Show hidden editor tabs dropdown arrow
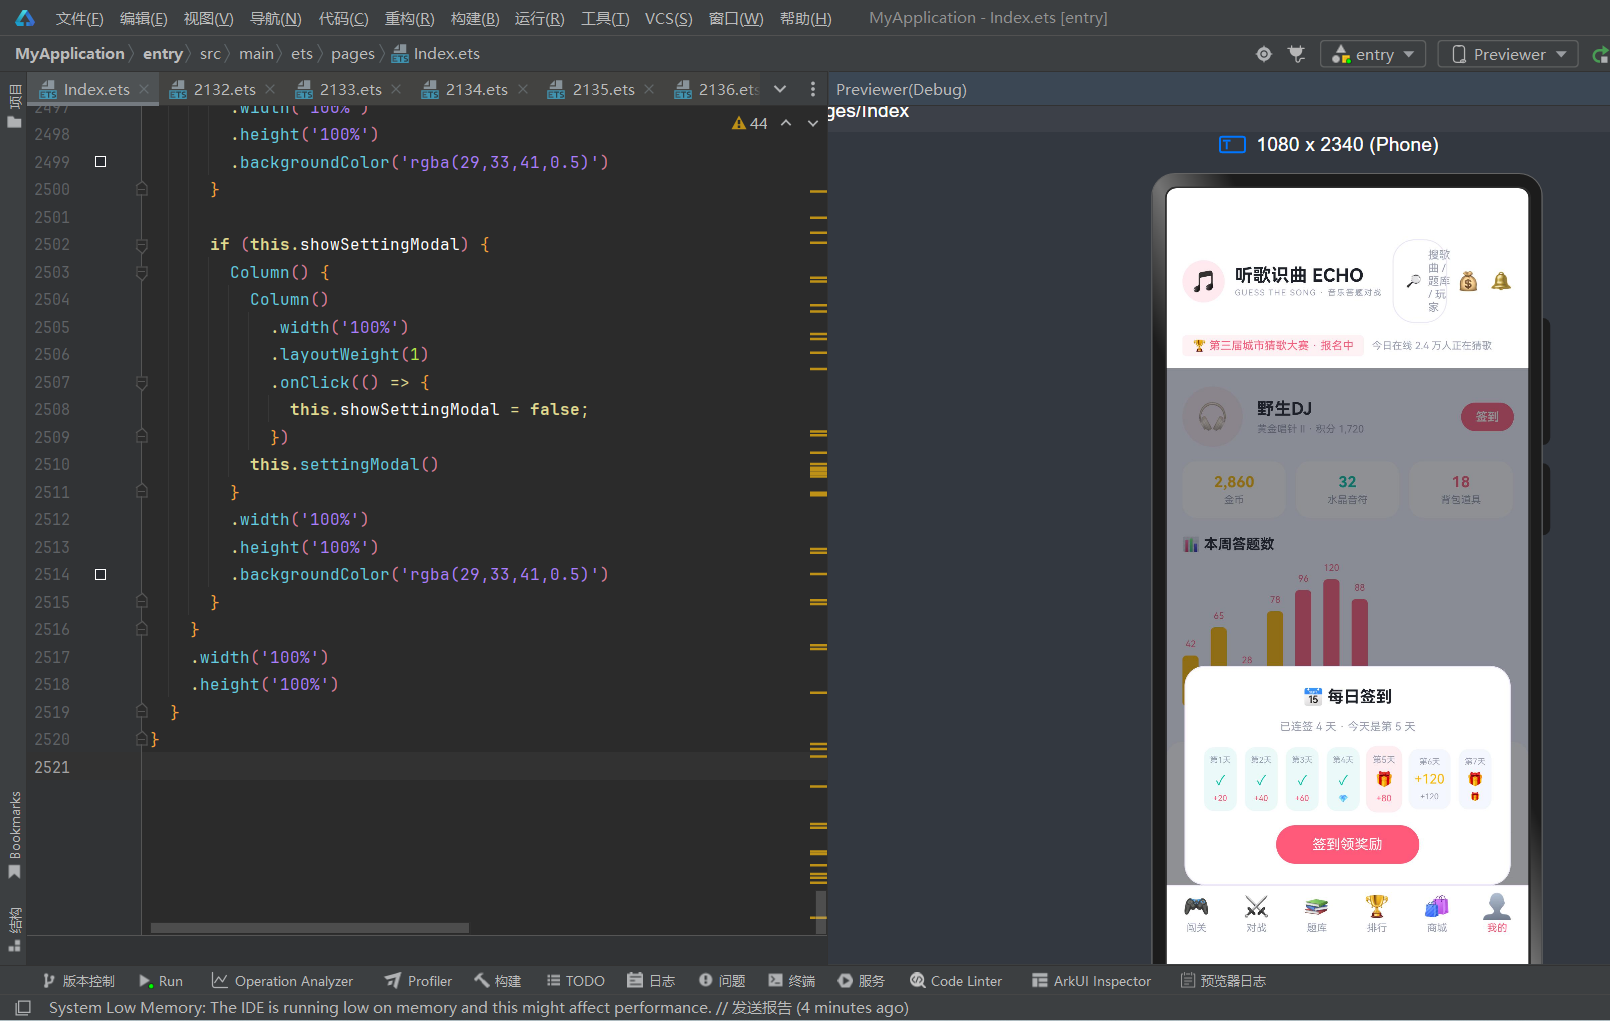The image size is (1610, 1021). coord(780,89)
